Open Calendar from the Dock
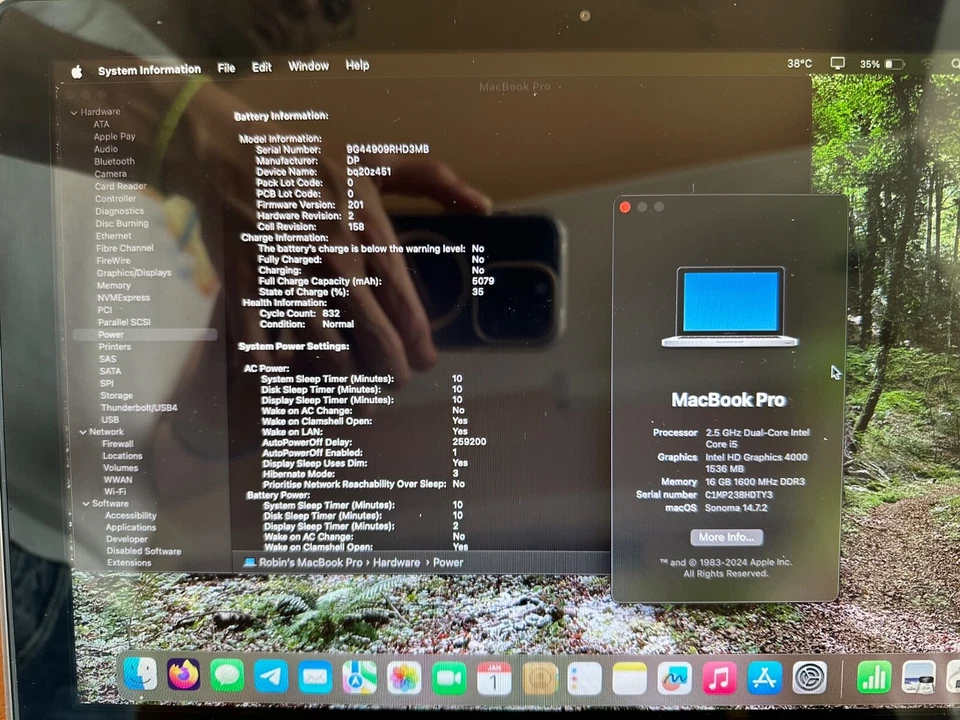The width and height of the screenshot is (960, 720). coord(494,678)
